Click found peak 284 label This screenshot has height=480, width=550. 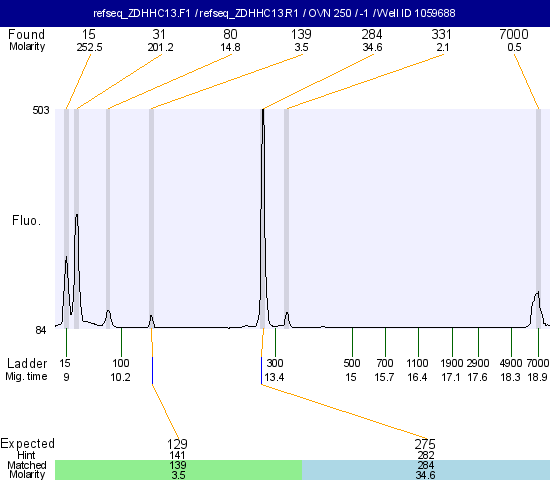[x=372, y=34]
